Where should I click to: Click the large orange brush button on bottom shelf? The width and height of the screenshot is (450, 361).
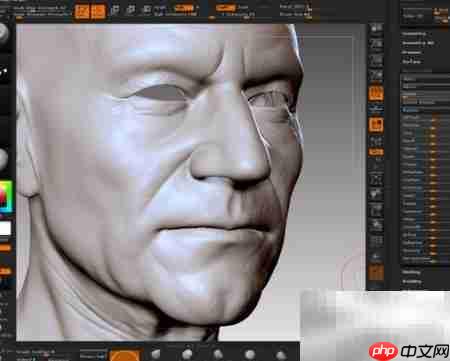point(125,355)
